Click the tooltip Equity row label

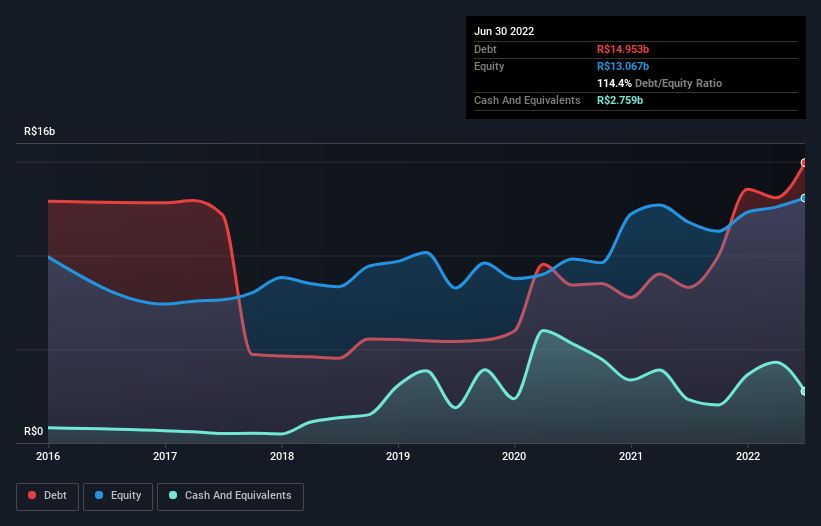point(489,66)
